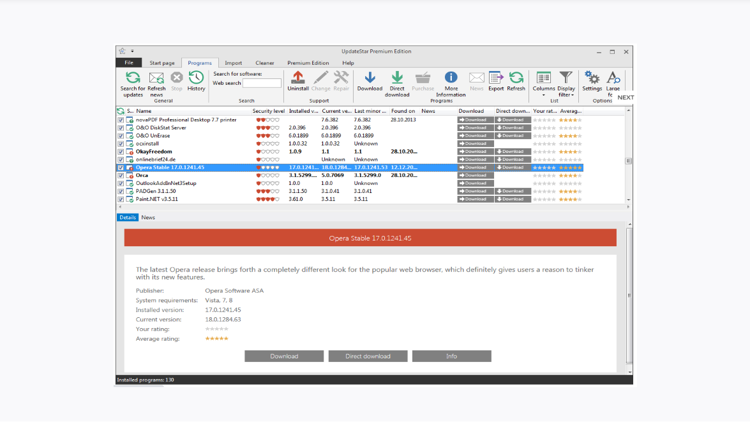Click Search for updates icon
750x422 pixels.
pyautogui.click(x=132, y=78)
